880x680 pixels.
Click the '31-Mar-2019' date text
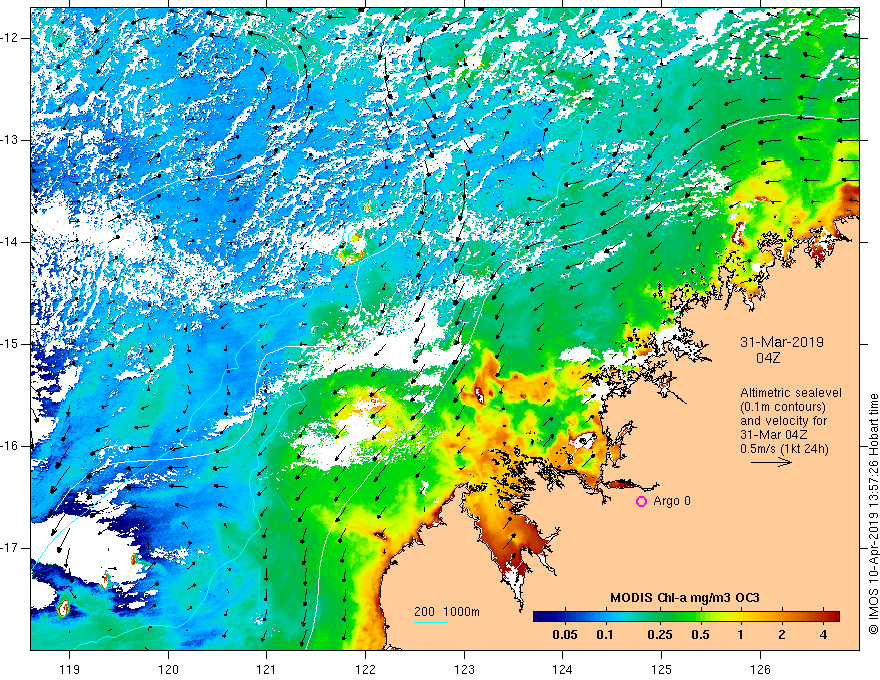click(x=782, y=342)
